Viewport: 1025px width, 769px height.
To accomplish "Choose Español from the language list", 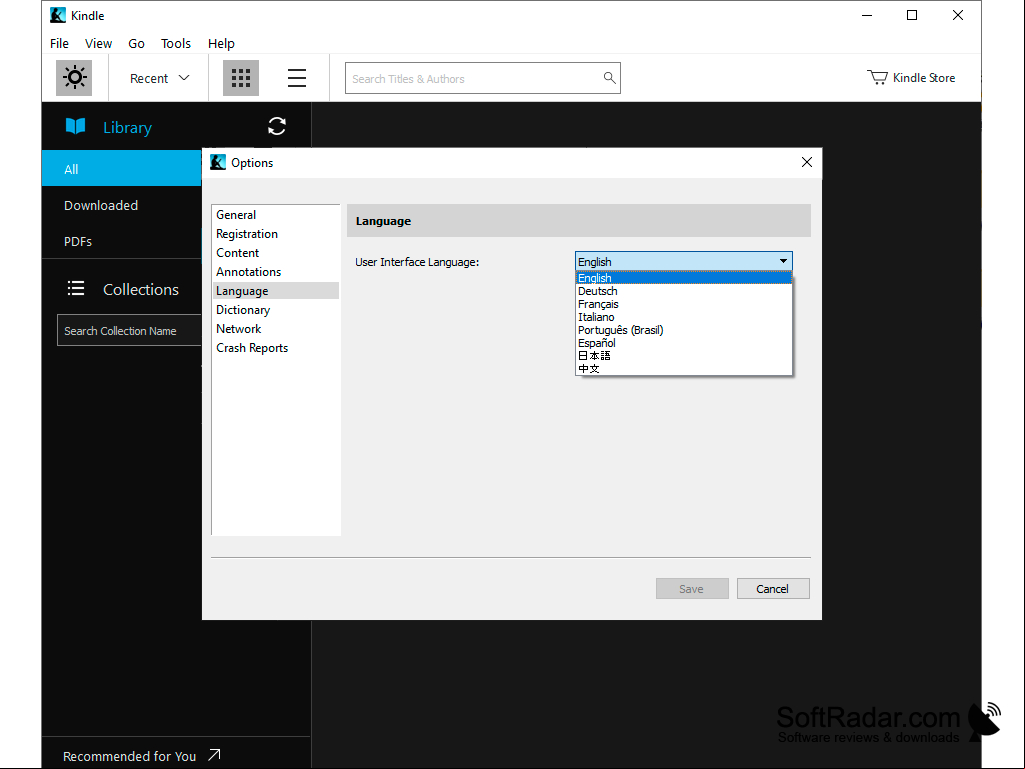I will coord(684,343).
